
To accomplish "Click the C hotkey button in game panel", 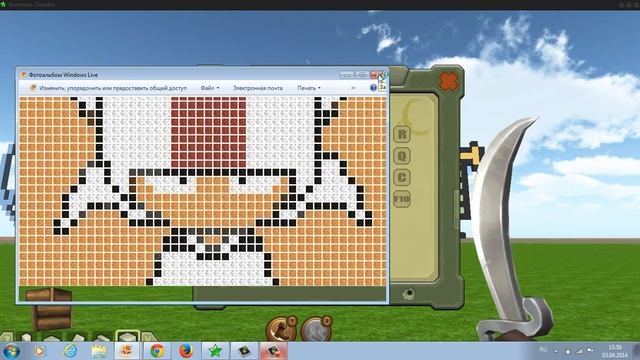I will tap(402, 178).
